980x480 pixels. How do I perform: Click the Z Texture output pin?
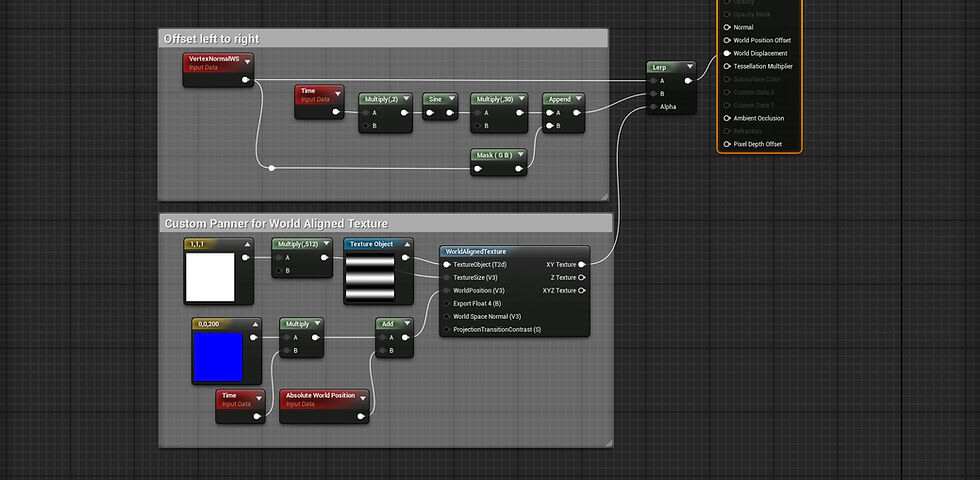coord(582,278)
